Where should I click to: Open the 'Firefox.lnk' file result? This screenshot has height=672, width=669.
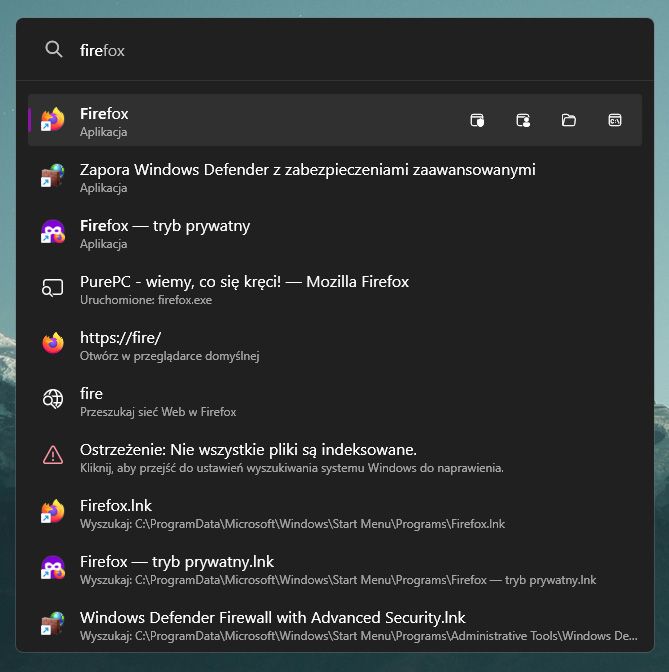(x=335, y=512)
